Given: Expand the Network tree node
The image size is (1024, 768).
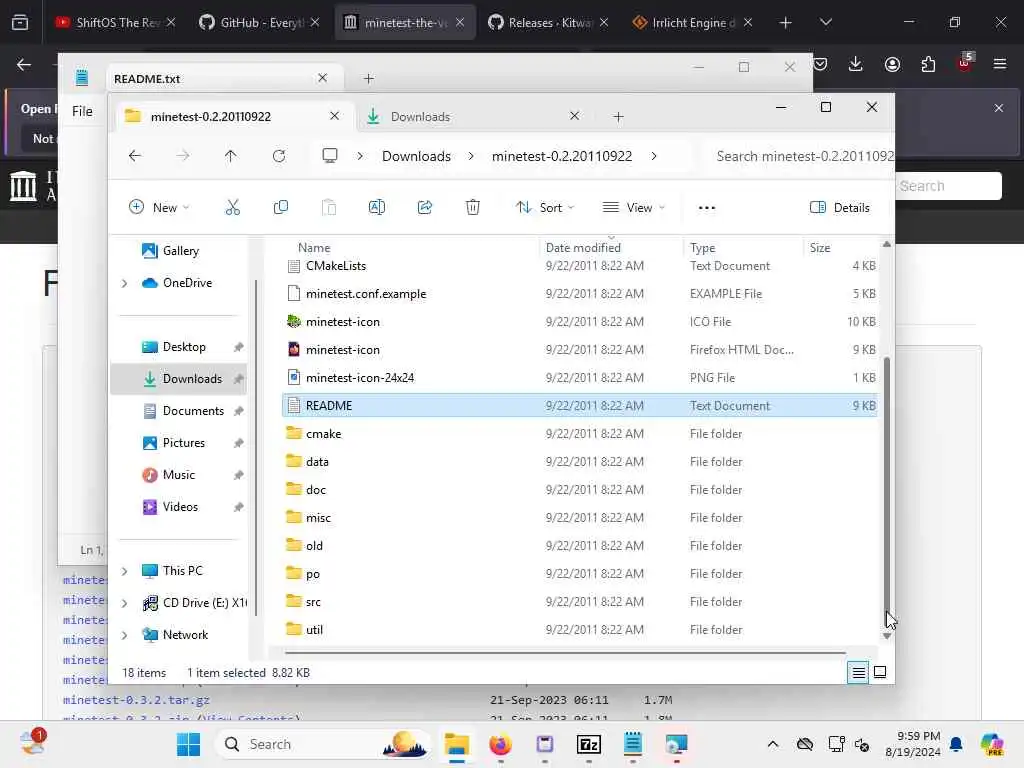Looking at the screenshot, I should click(124, 635).
